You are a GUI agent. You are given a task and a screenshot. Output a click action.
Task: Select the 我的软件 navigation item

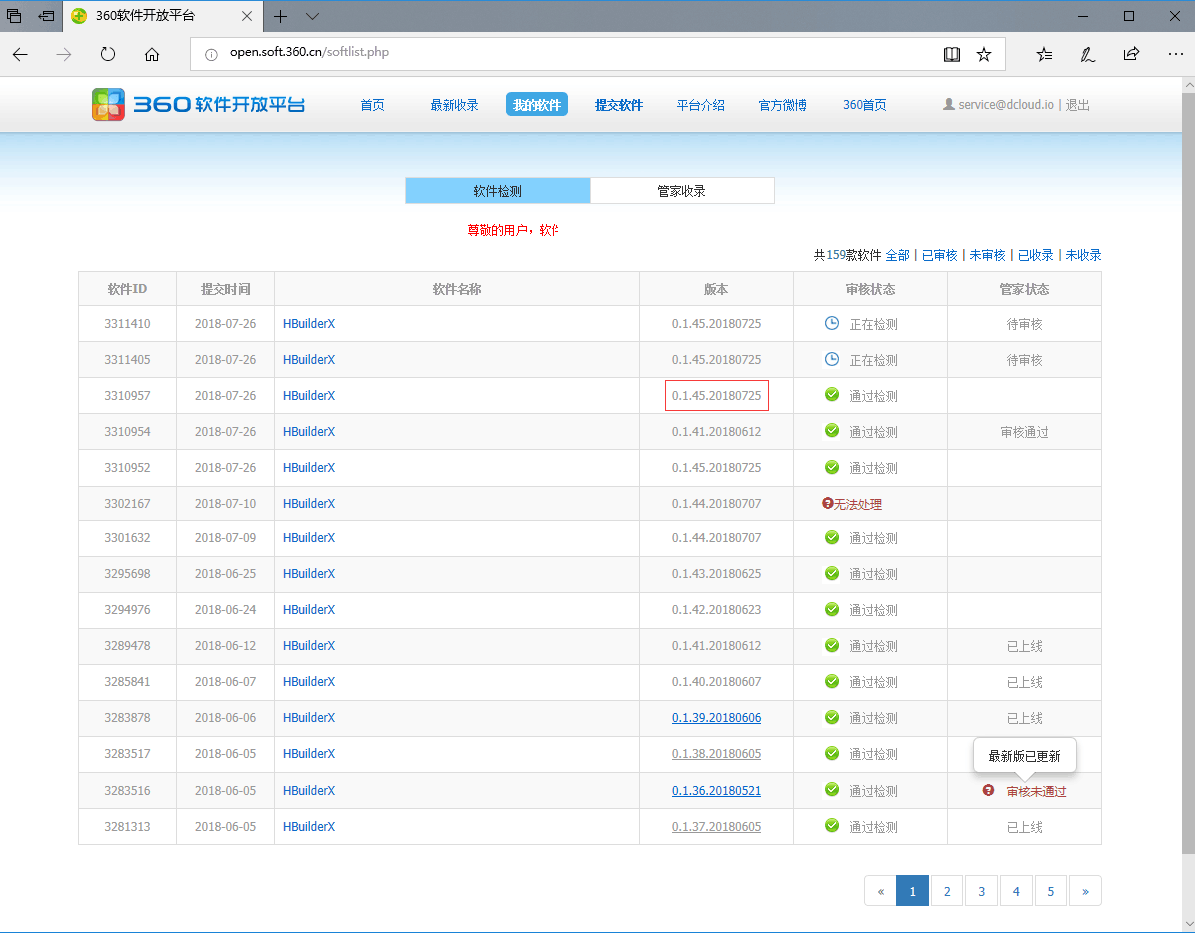click(537, 105)
